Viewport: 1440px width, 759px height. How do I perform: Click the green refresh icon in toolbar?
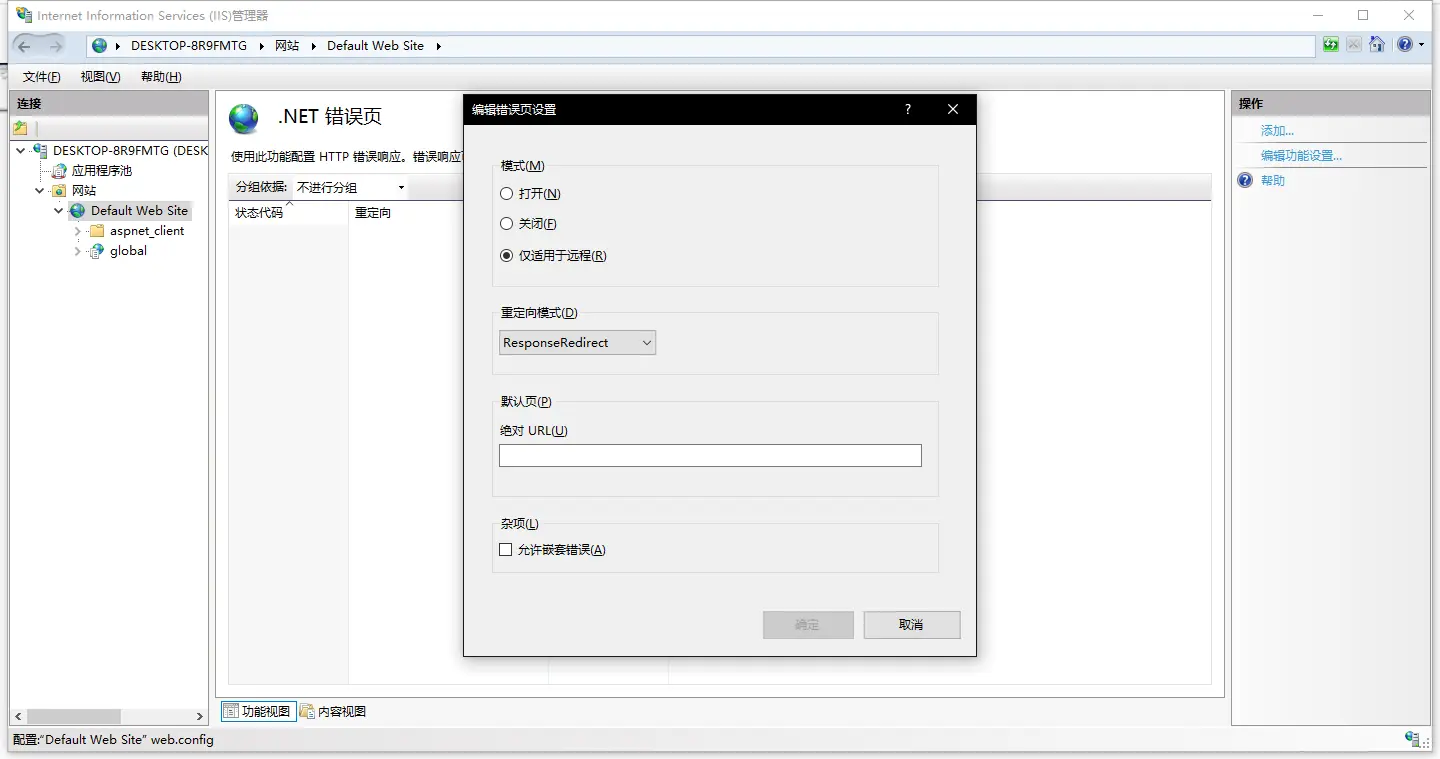click(x=1330, y=45)
